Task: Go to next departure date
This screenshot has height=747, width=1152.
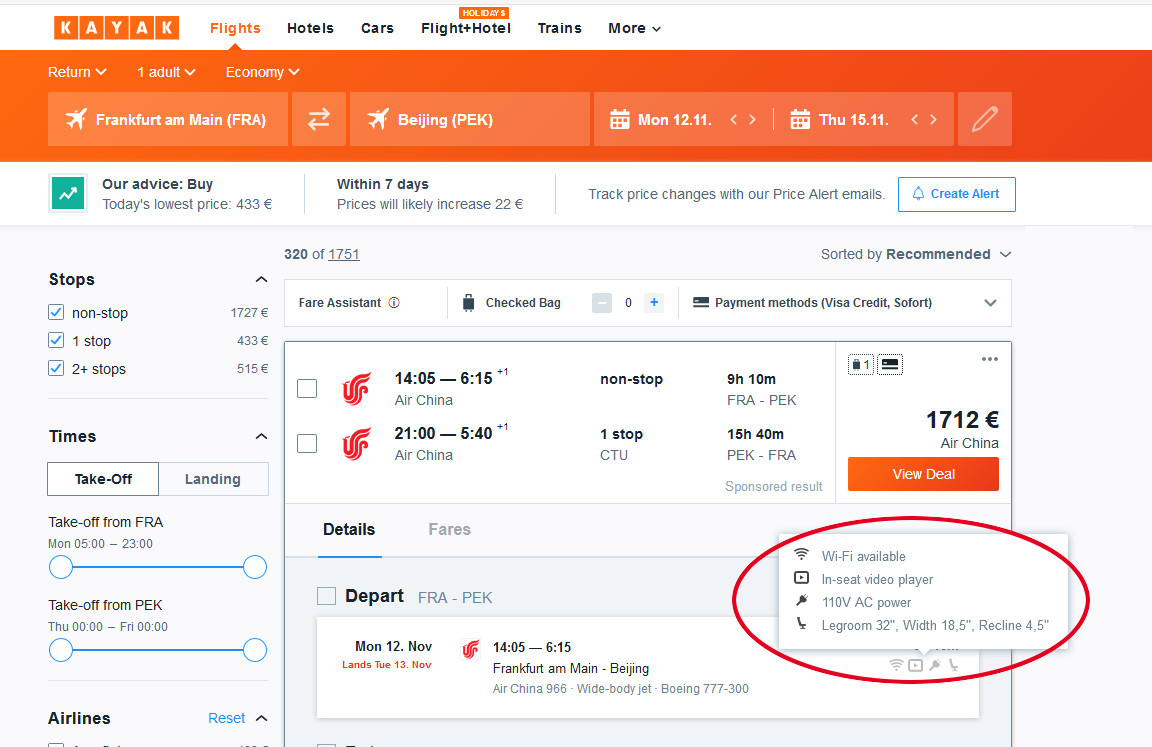Action: tap(752, 120)
